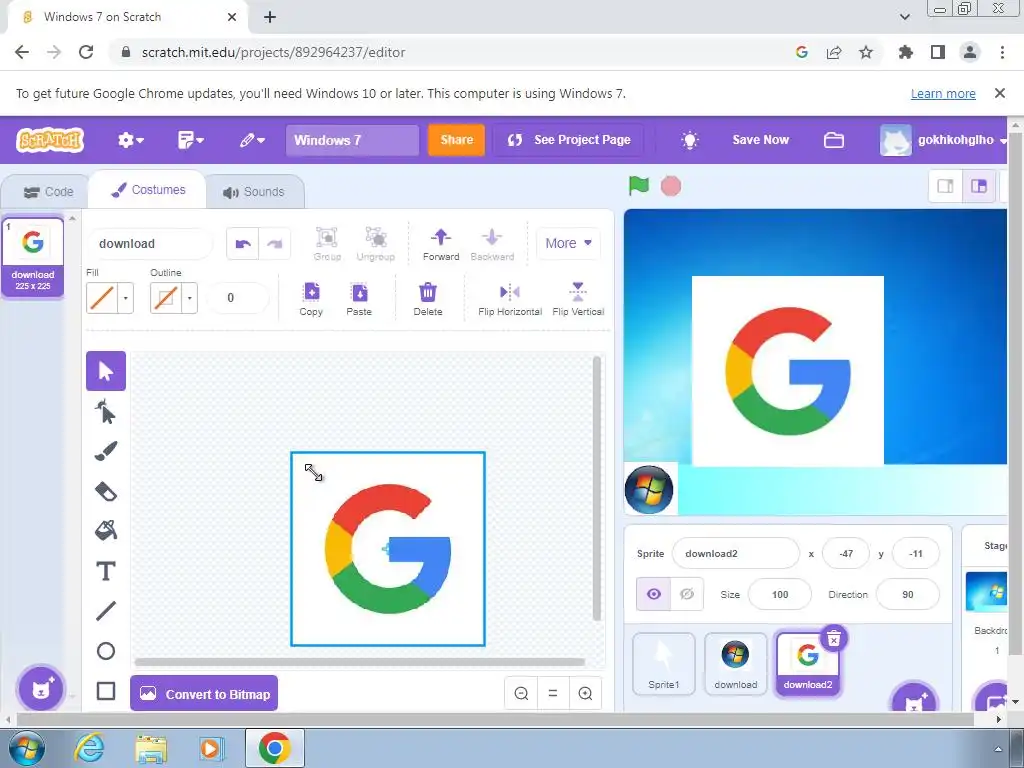Select the download costume thumbnail
1024x768 pixels.
click(33, 257)
